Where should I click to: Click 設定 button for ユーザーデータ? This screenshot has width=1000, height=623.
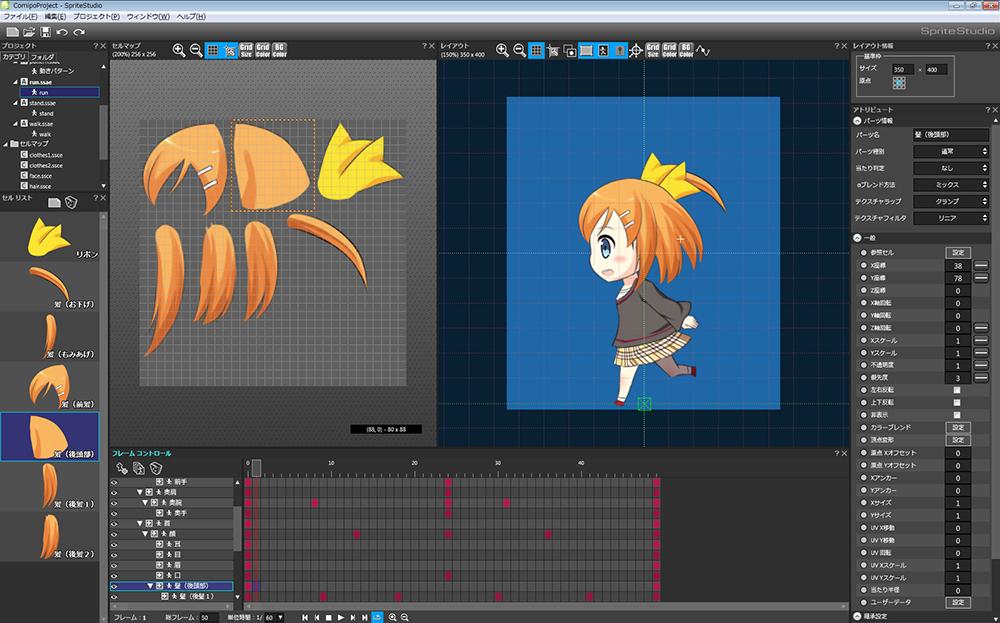point(957,602)
